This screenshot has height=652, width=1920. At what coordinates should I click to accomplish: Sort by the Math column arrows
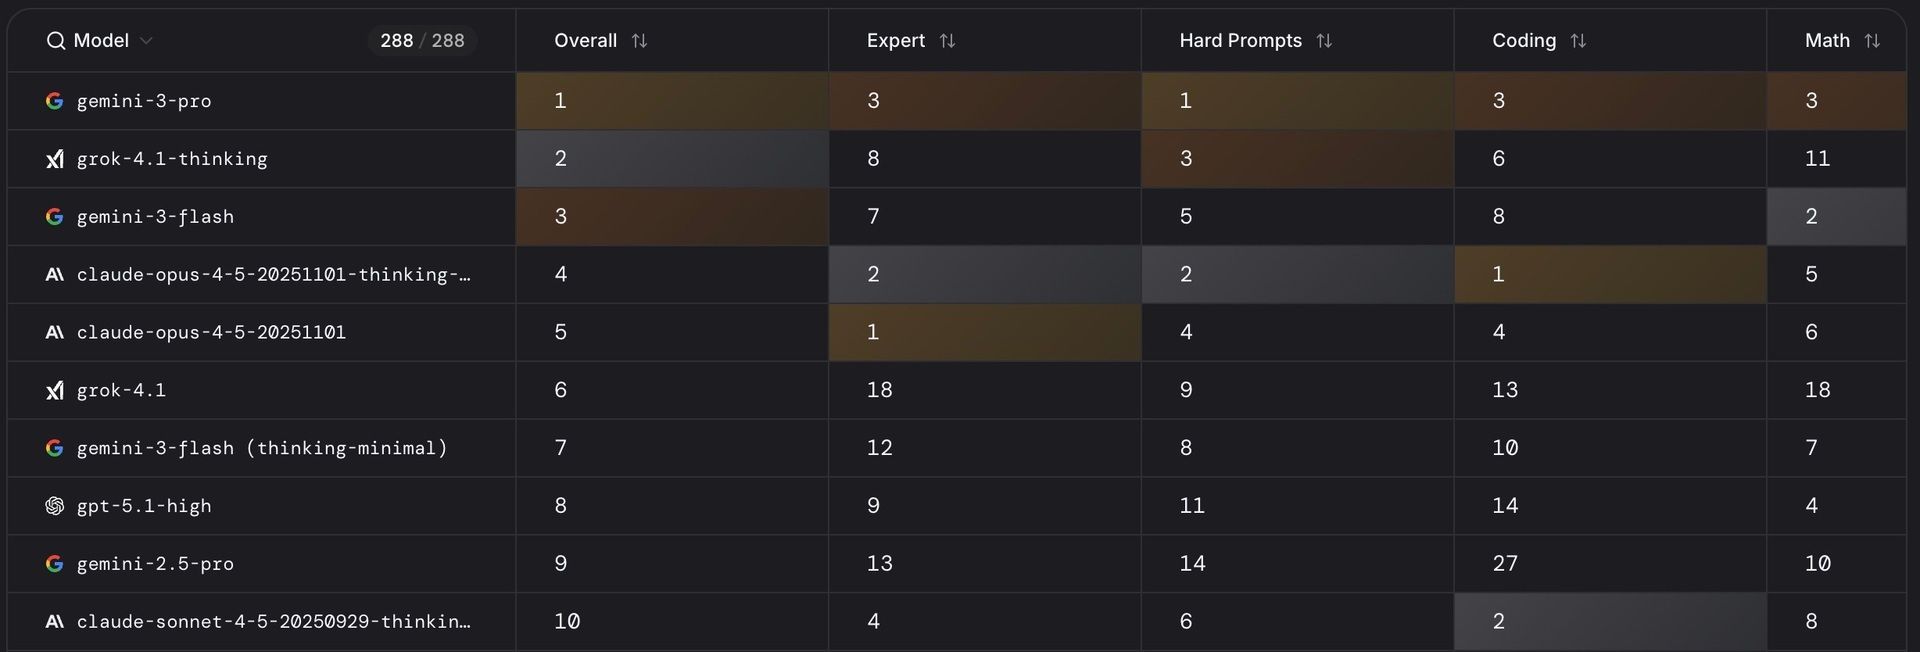click(x=1872, y=41)
